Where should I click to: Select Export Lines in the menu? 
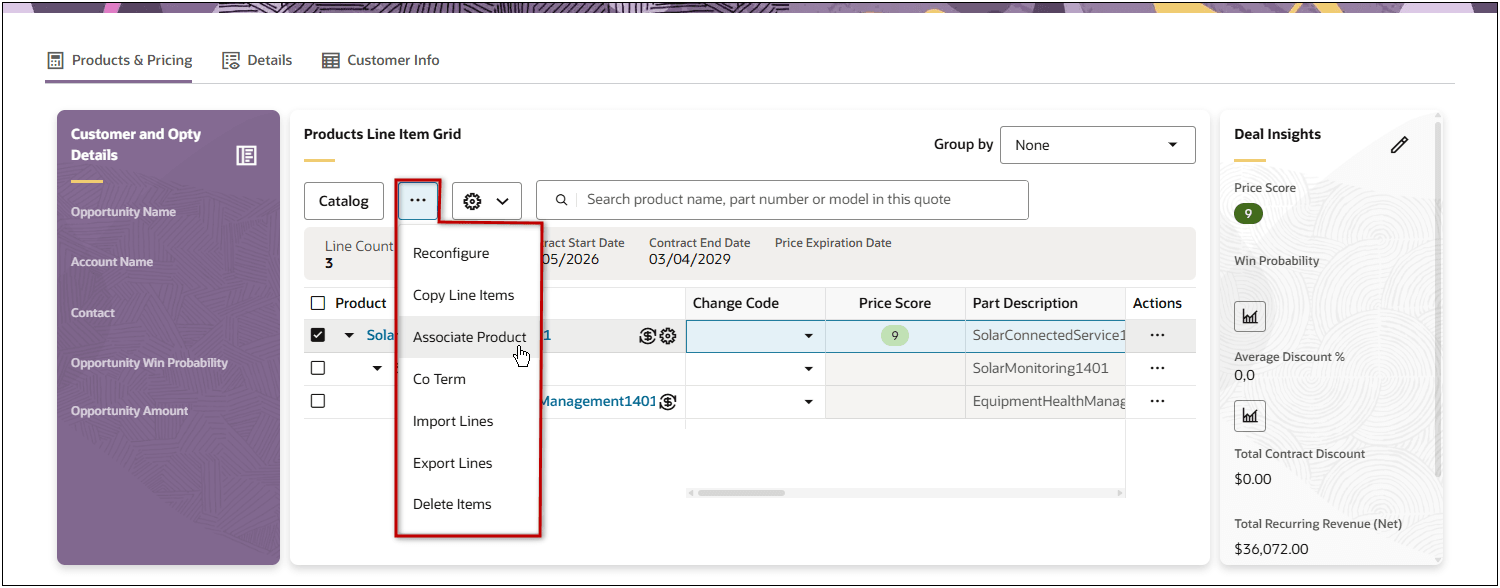coord(452,463)
